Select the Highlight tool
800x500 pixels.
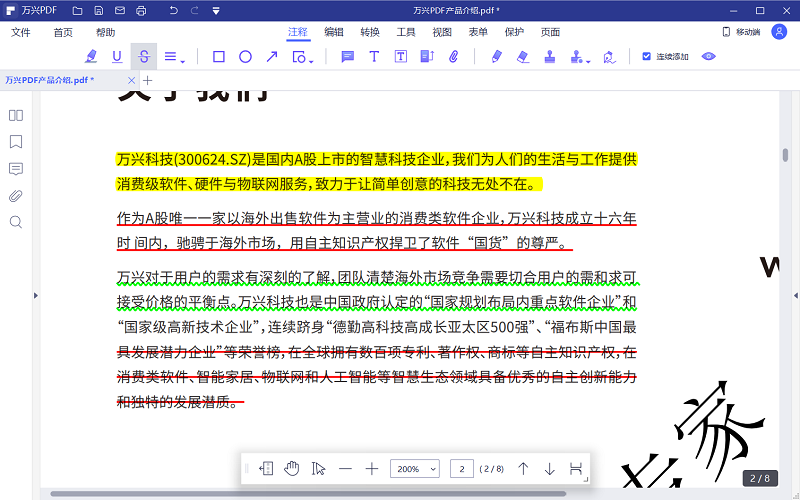point(91,57)
